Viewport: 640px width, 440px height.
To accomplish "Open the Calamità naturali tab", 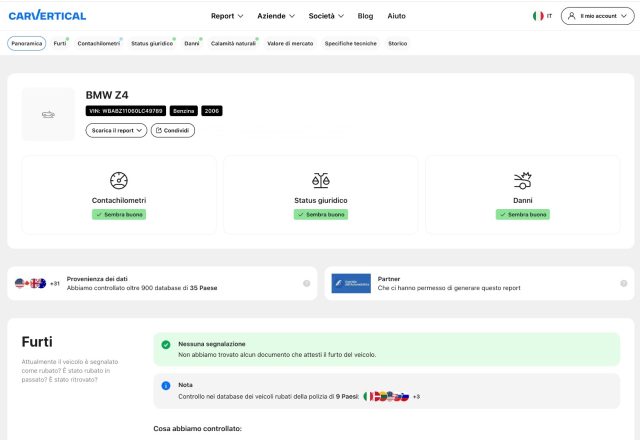I will click(x=233, y=43).
